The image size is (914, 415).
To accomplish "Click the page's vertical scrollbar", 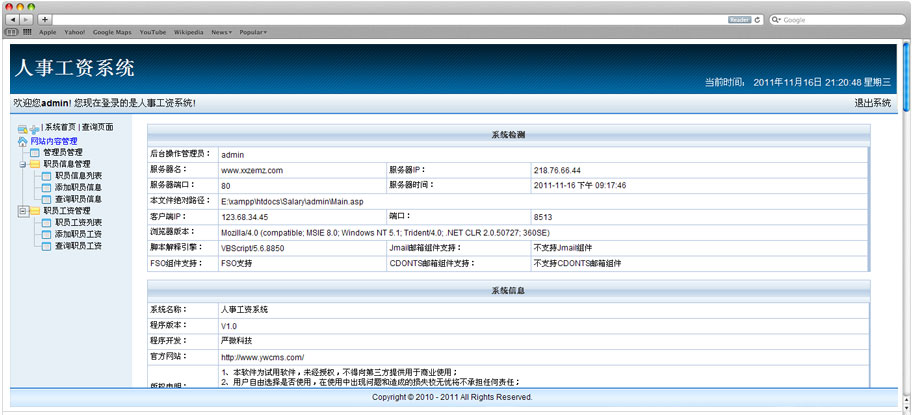I will pyautogui.click(x=906, y=200).
